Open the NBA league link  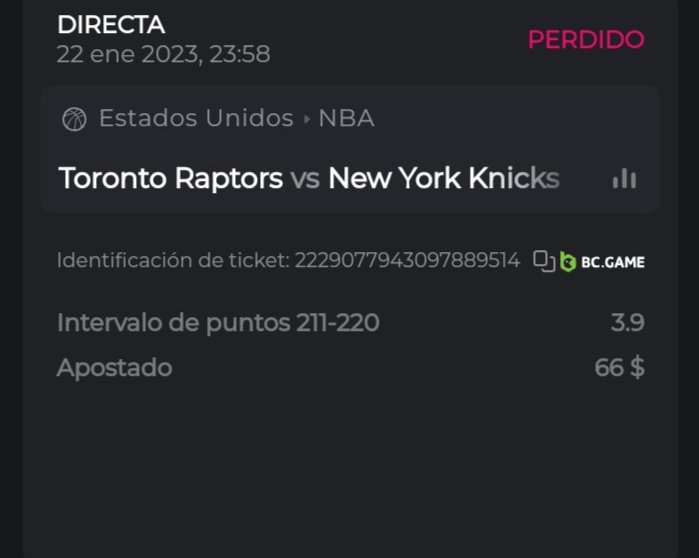coord(346,119)
